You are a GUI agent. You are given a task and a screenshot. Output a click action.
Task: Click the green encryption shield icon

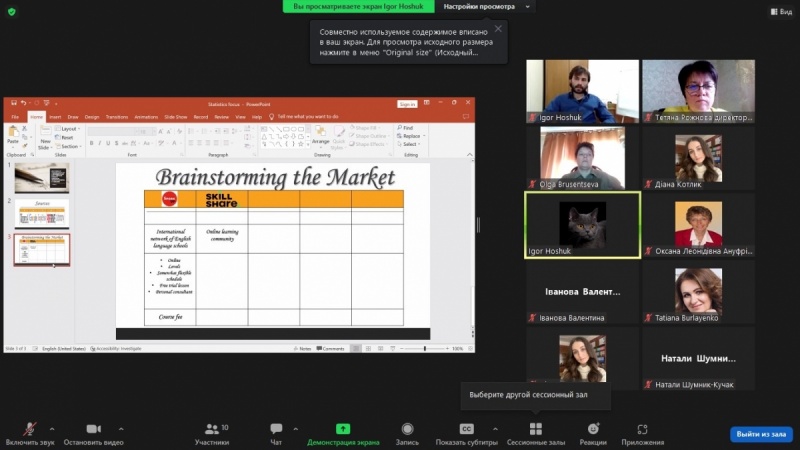(12, 11)
